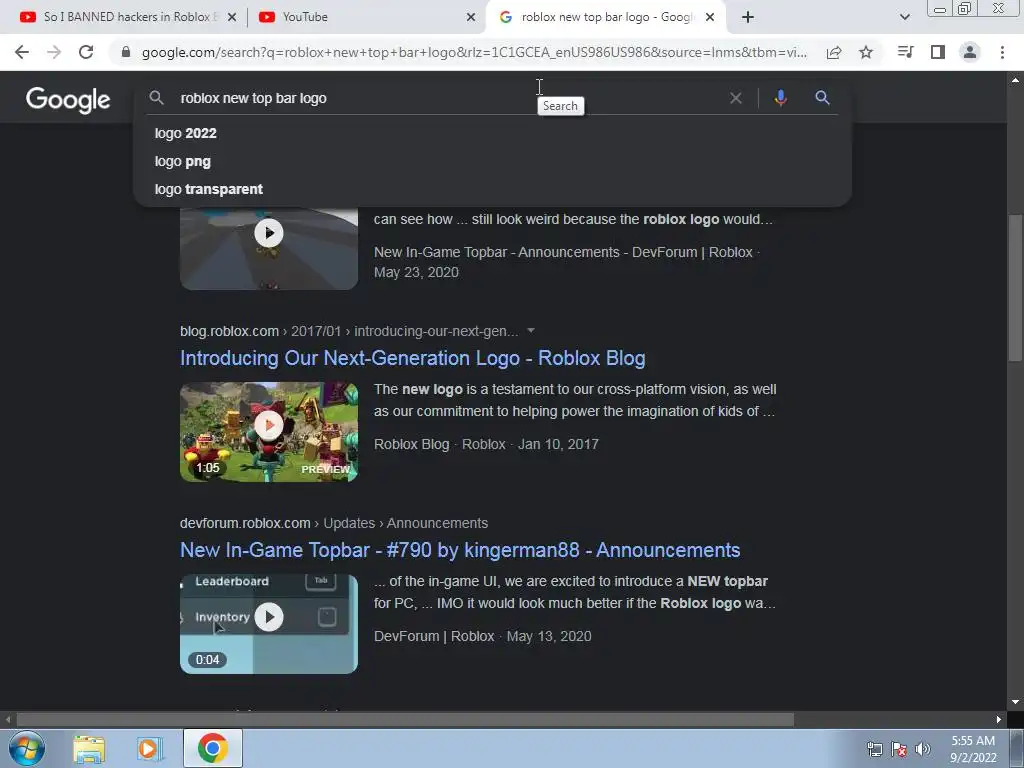Open a new tab with plus button
The height and width of the screenshot is (768, 1024).
click(x=748, y=17)
